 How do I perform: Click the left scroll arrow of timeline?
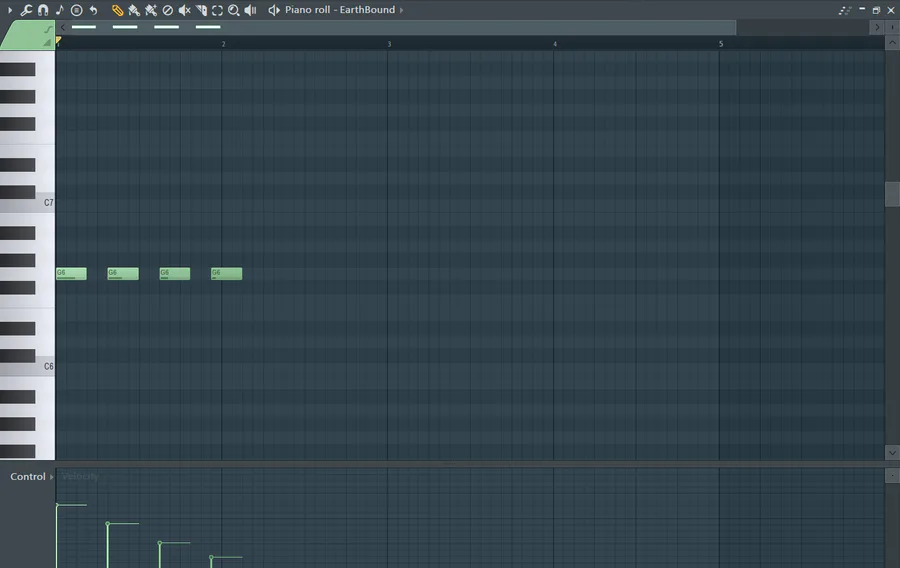click(63, 27)
